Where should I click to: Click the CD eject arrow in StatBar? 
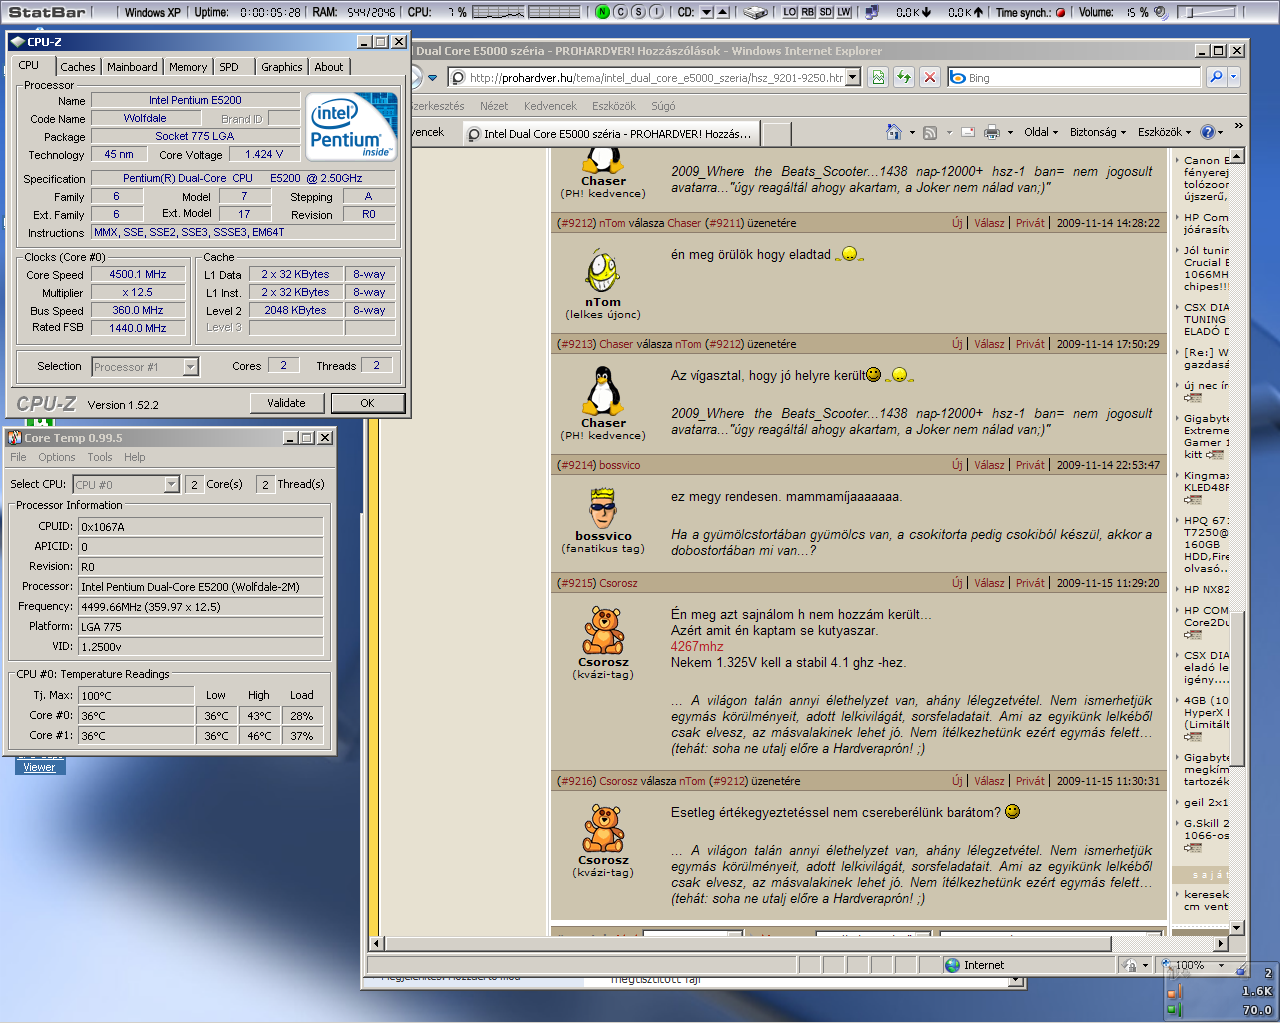point(723,12)
